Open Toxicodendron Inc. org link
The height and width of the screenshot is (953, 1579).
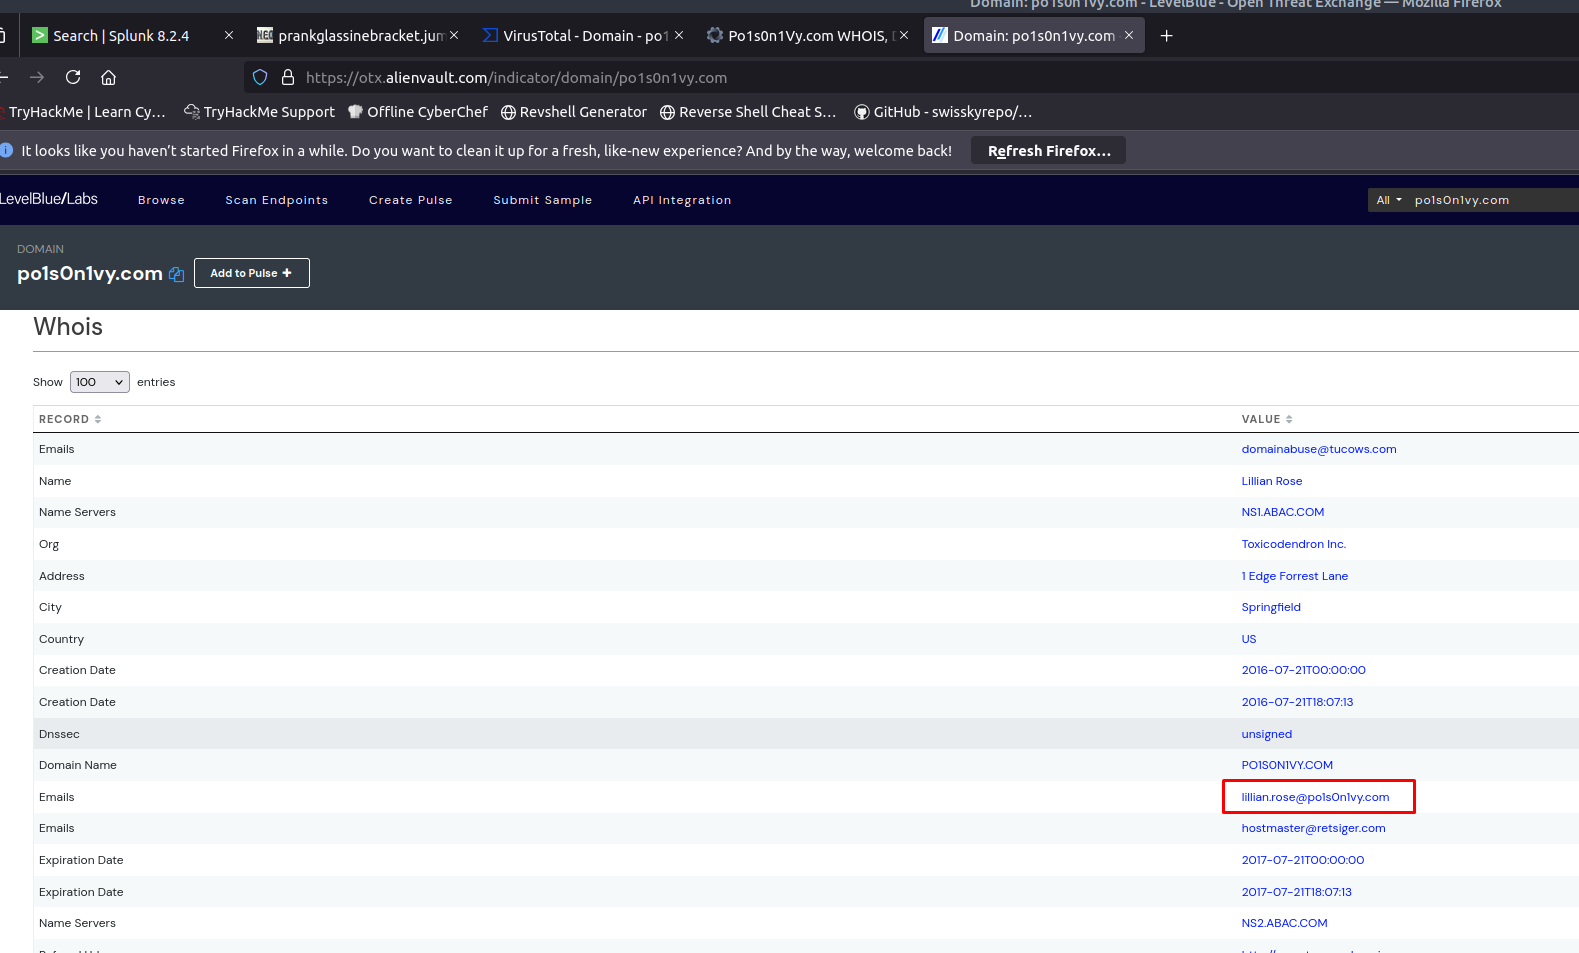[1294, 544]
